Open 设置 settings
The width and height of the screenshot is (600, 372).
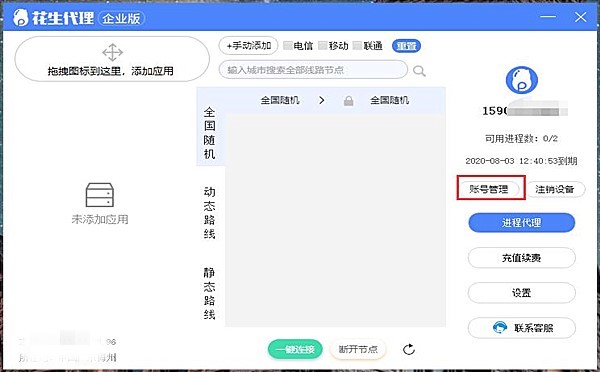click(522, 293)
